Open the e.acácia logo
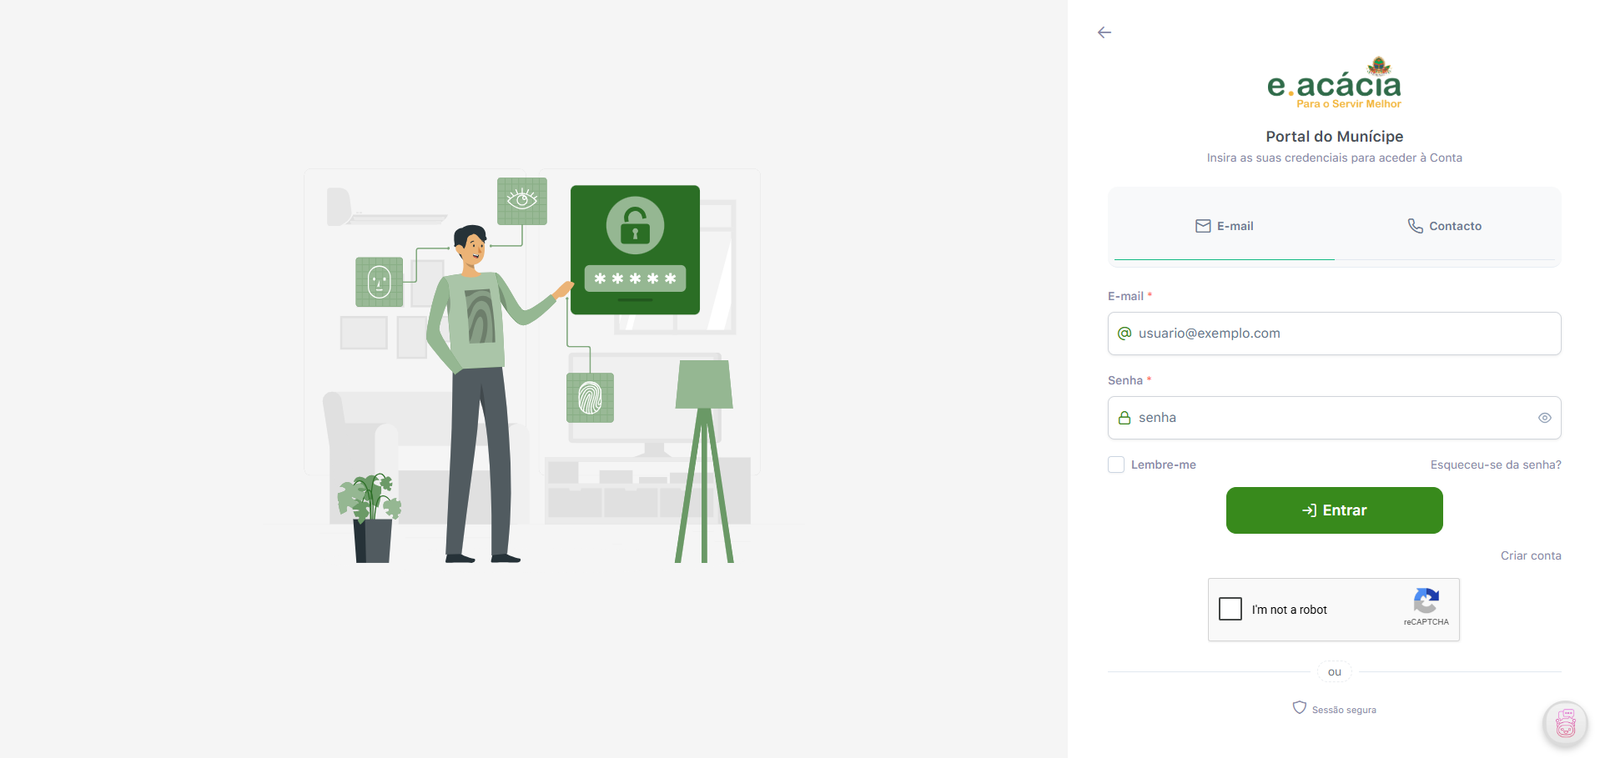Viewport: 1600px width, 758px height. tap(1334, 83)
